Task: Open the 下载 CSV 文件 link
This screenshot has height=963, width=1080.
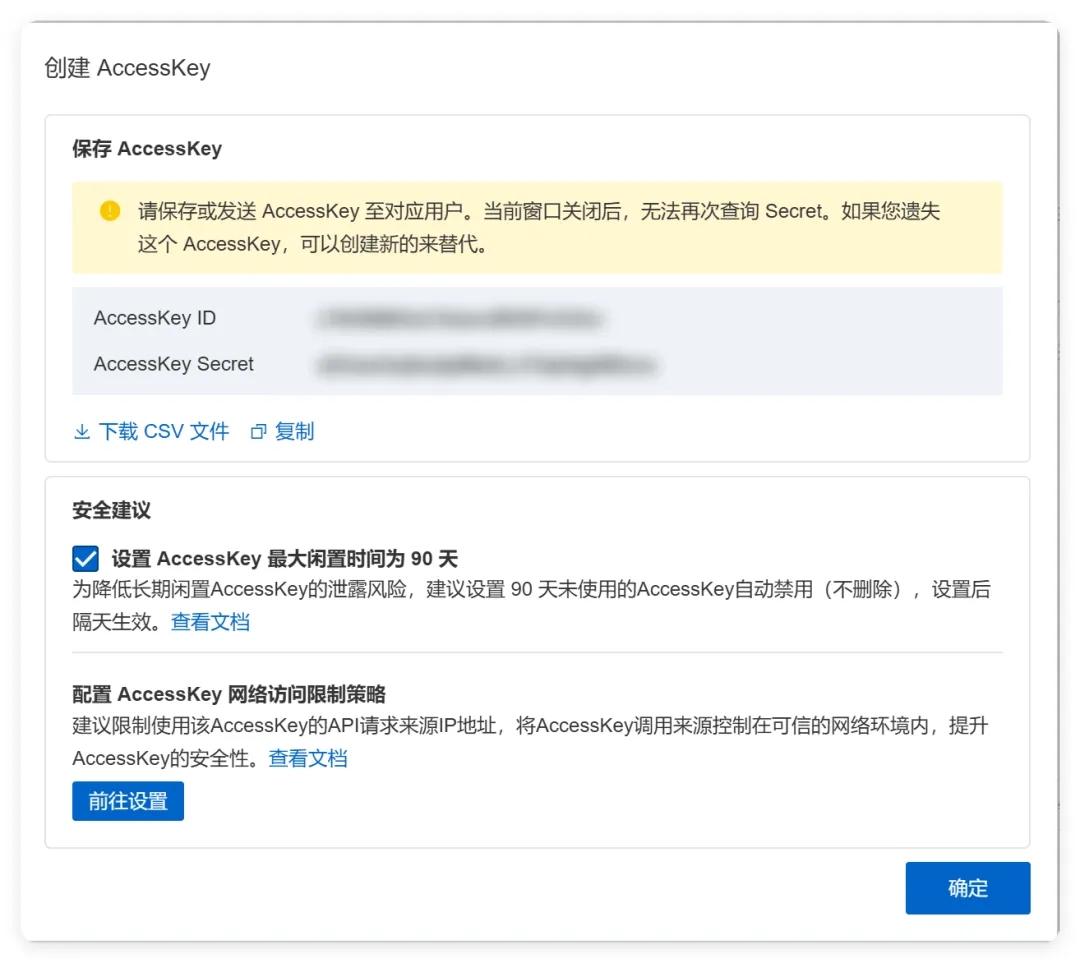Action: click(x=163, y=432)
